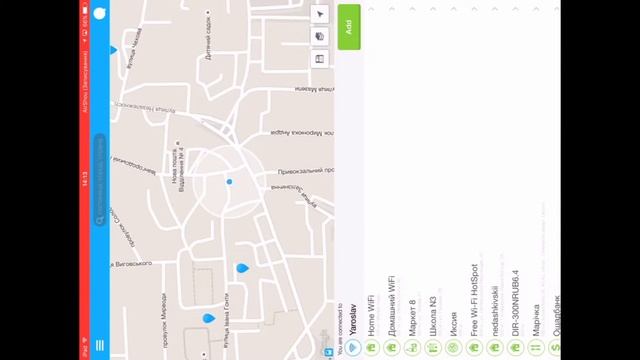Tap the blue Wi-Fi icon beside Yaroslav
The width and height of the screenshot is (640, 360).
(x=353, y=348)
